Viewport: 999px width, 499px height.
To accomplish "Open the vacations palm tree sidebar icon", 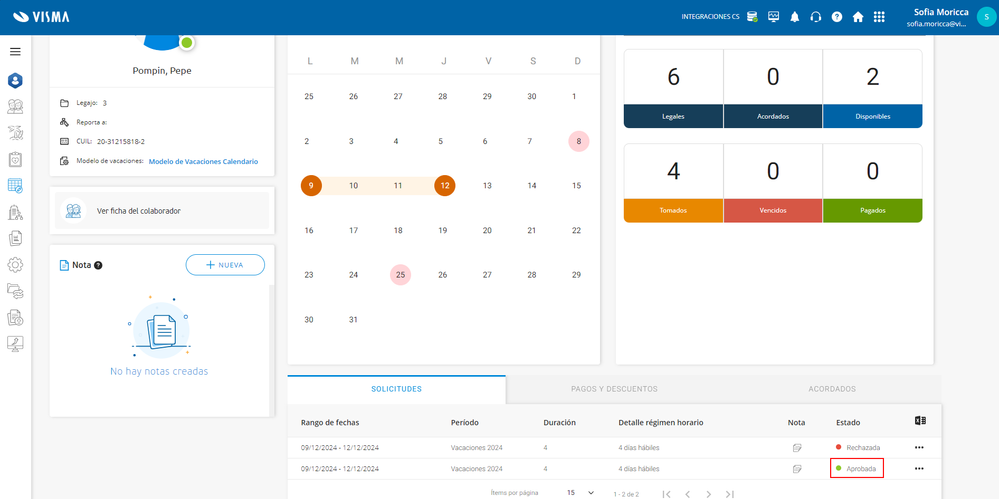I will pyautogui.click(x=15, y=133).
